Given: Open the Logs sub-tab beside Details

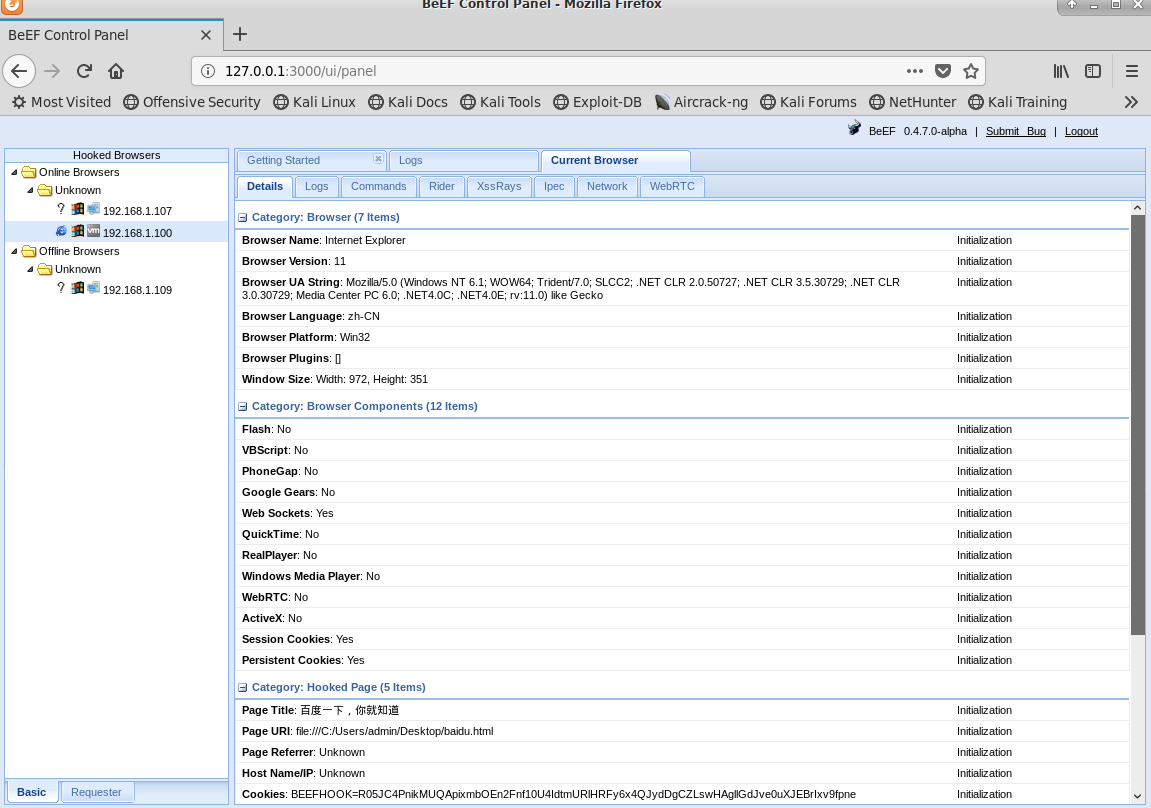Looking at the screenshot, I should (x=316, y=186).
